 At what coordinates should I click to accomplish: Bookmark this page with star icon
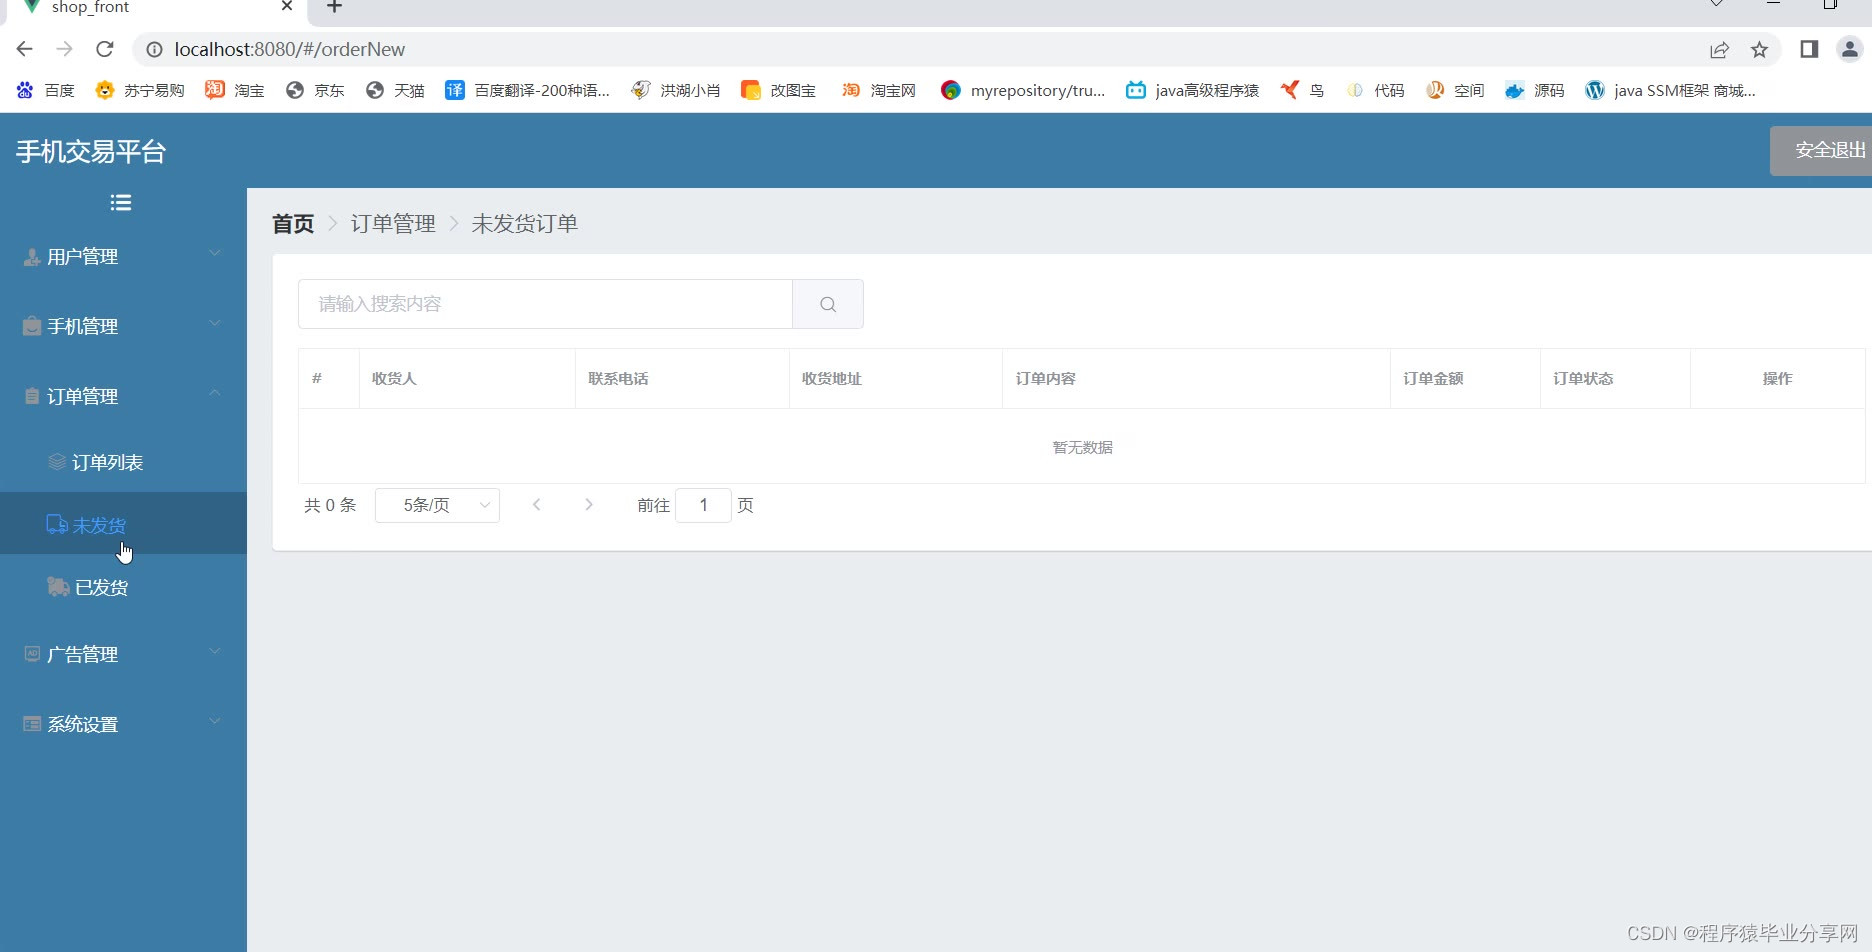pos(1760,49)
